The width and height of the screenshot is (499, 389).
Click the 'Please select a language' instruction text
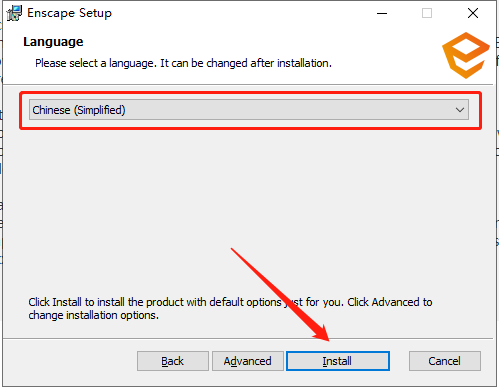pos(183,63)
